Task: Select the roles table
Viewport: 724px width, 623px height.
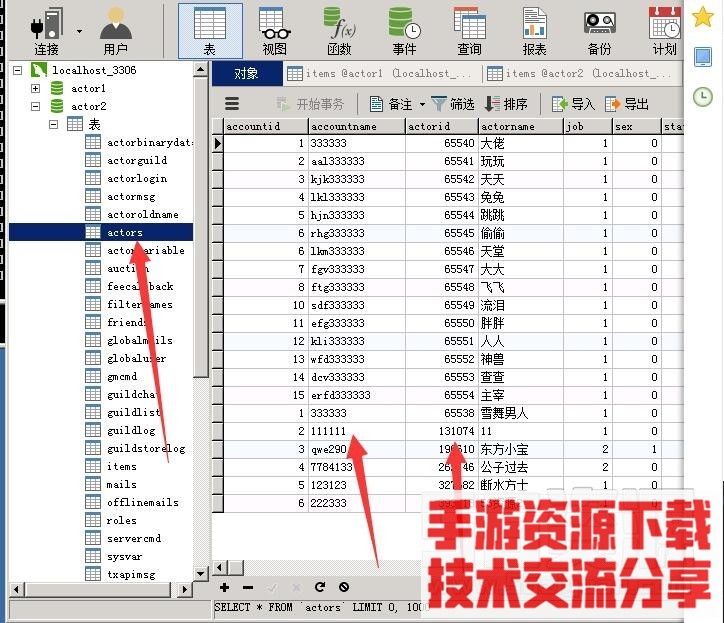Action: pos(121,520)
